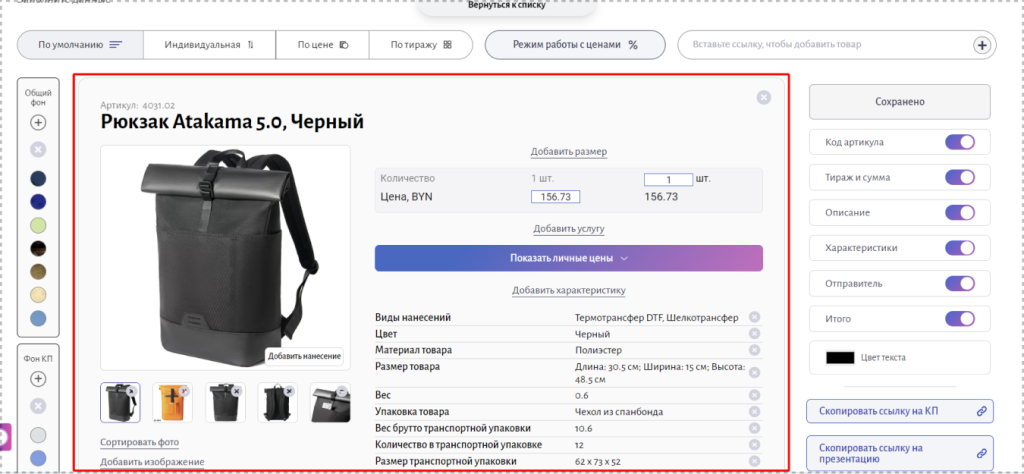Open Режим работы с ценами

click(575, 45)
